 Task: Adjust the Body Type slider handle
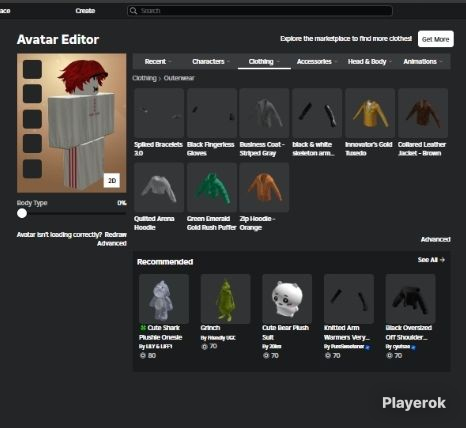coord(22,213)
